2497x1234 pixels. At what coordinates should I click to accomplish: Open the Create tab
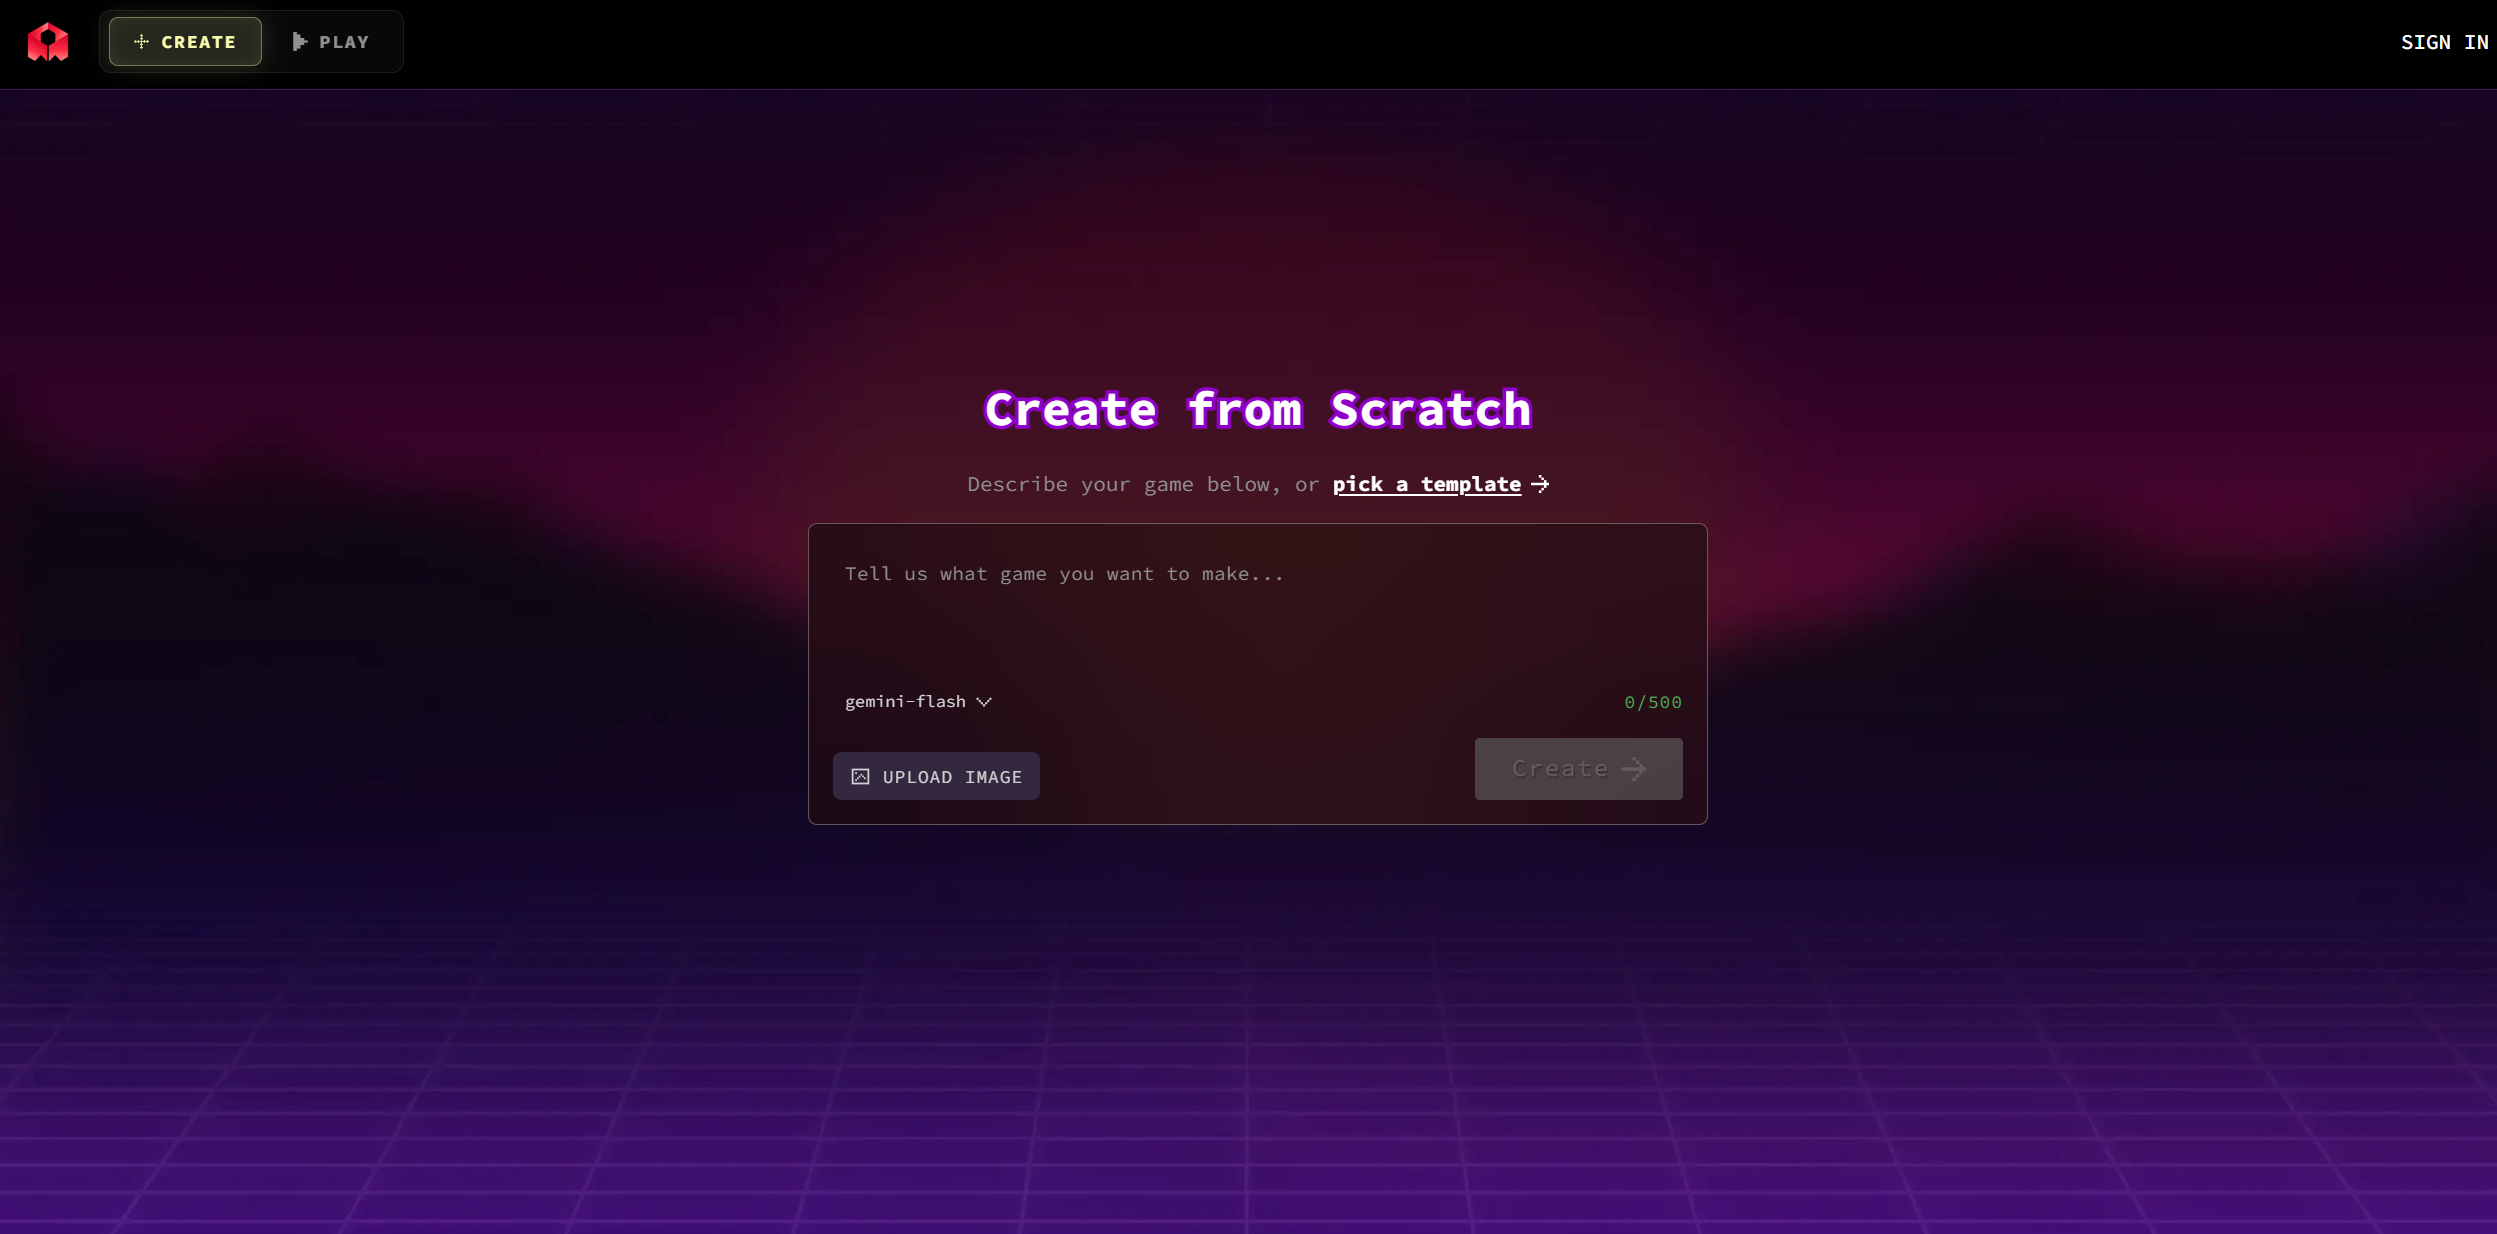(185, 42)
